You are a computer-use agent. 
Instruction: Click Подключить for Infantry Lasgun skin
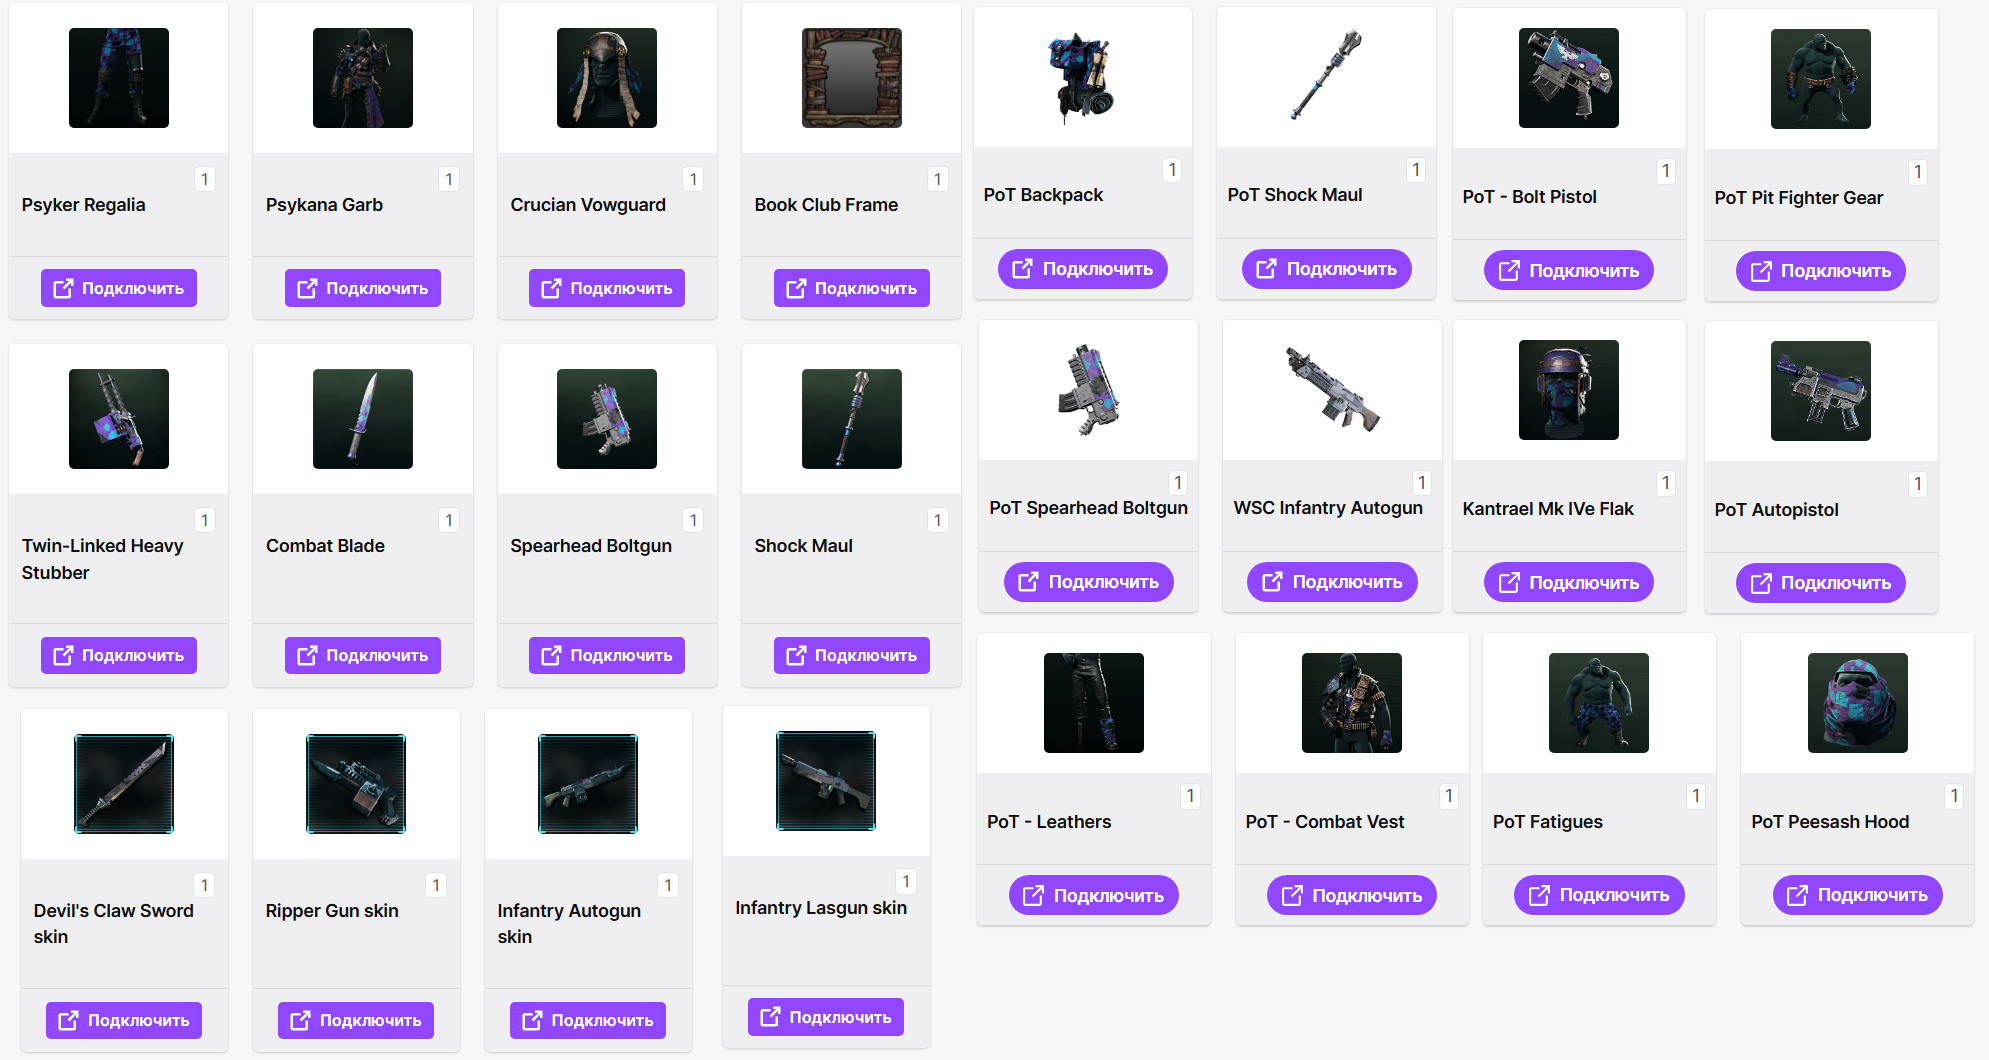click(x=826, y=1017)
